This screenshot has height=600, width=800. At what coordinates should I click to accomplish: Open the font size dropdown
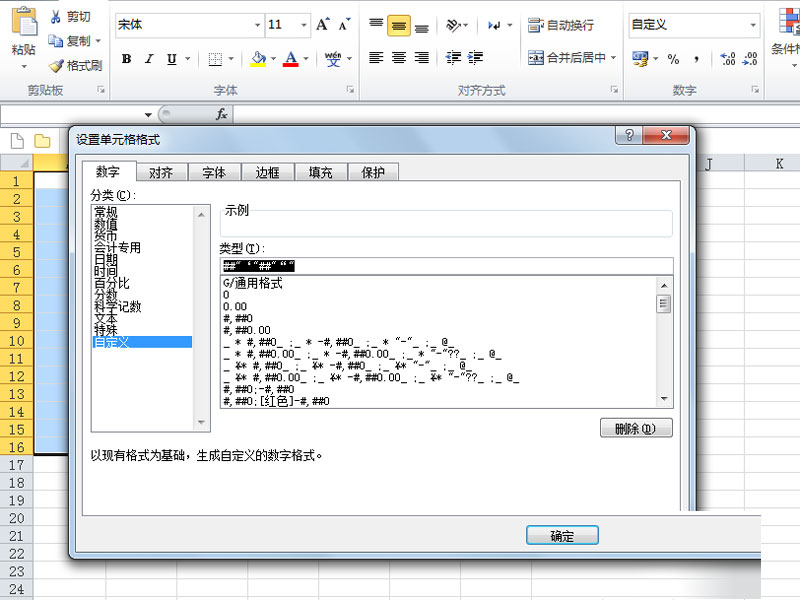304,25
